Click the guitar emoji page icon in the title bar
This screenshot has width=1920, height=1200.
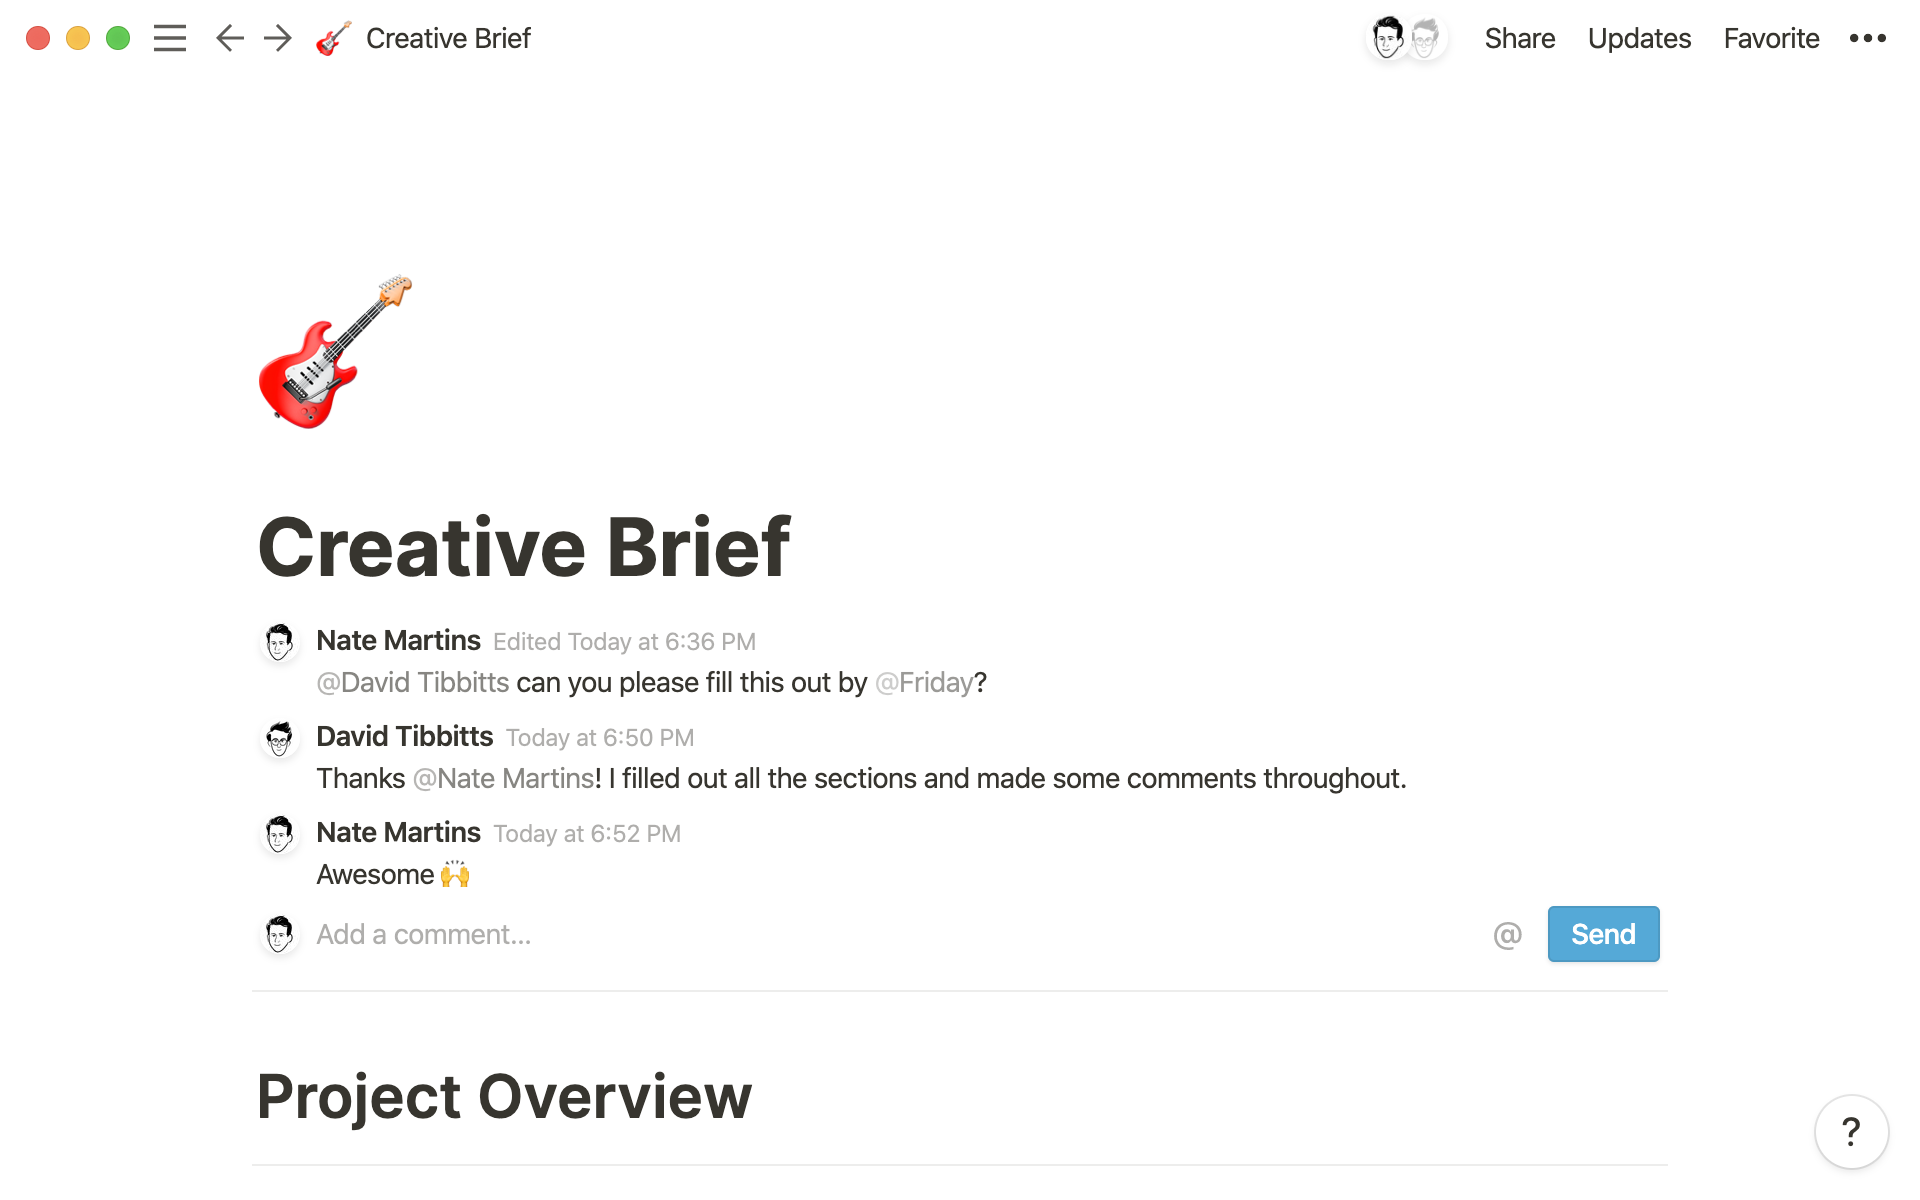tap(333, 38)
